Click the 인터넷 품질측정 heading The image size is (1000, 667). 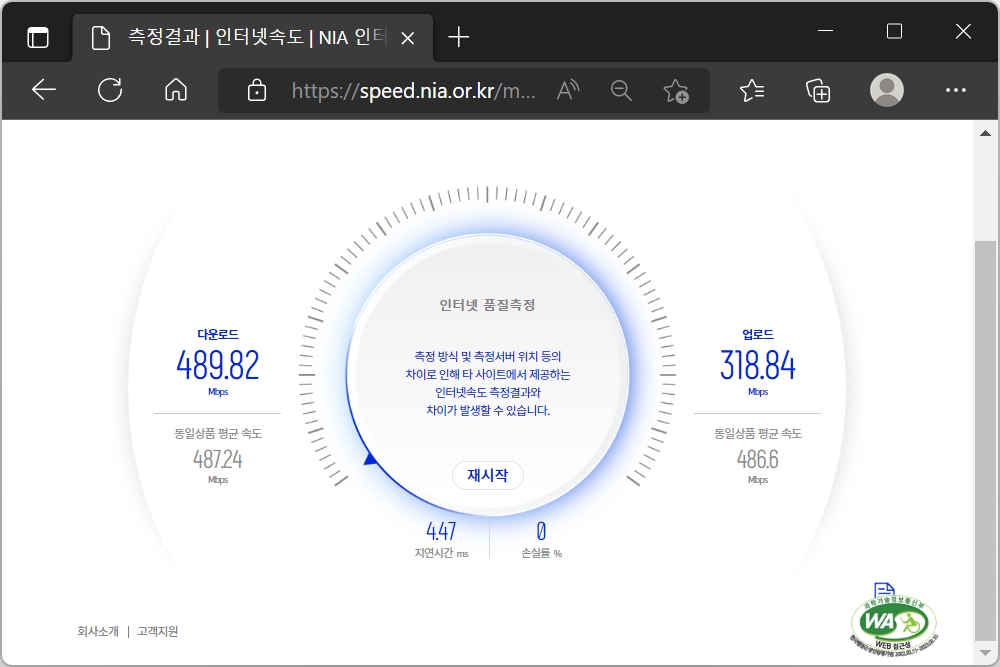[487, 305]
